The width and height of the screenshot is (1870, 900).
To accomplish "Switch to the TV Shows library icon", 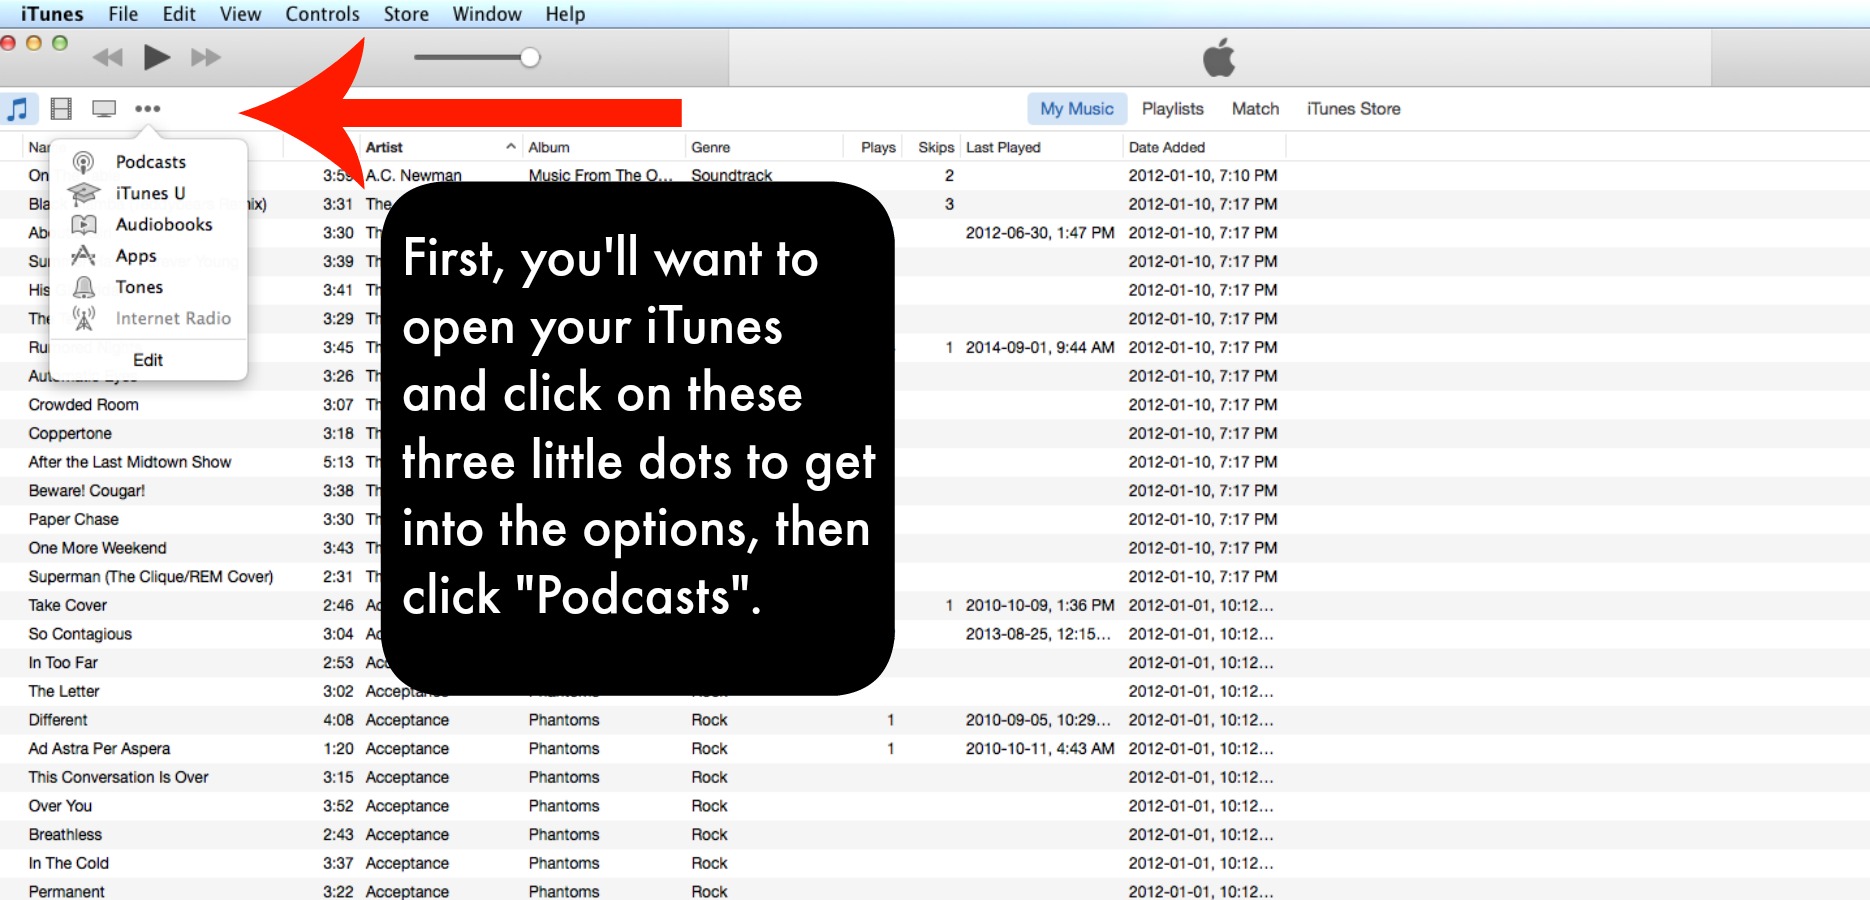I will (x=104, y=108).
